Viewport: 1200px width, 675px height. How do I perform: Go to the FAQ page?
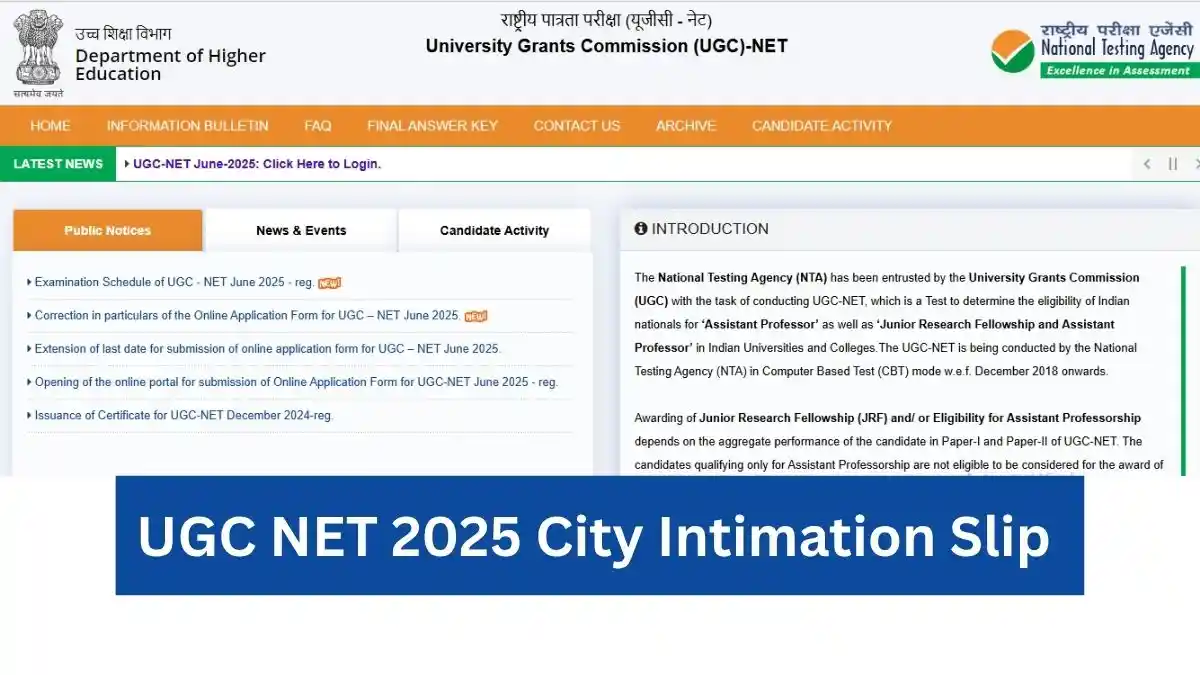click(318, 126)
